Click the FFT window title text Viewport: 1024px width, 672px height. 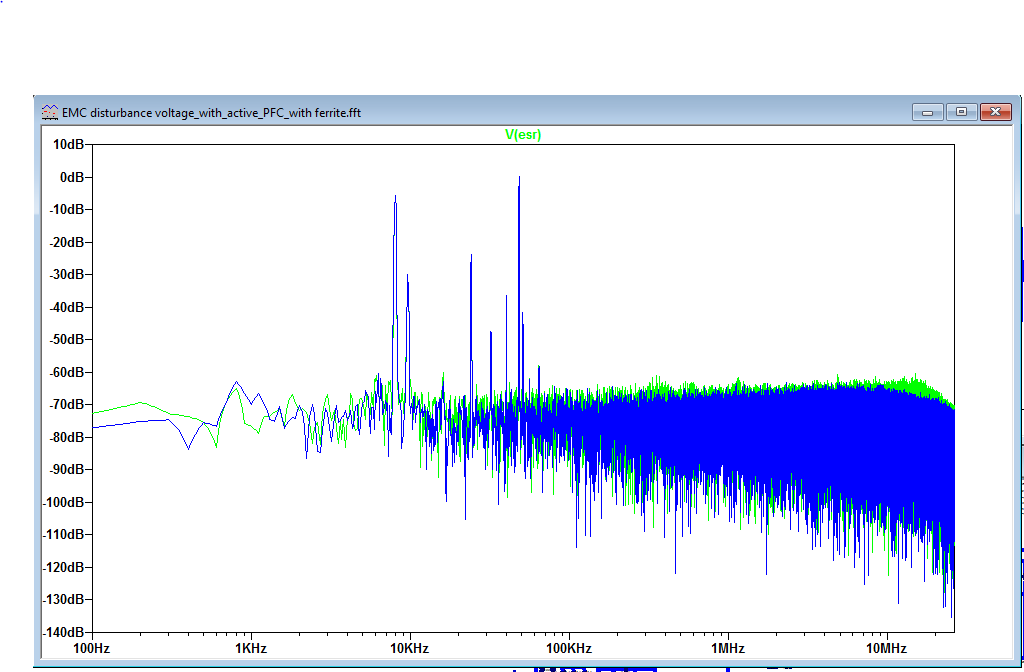(212, 113)
